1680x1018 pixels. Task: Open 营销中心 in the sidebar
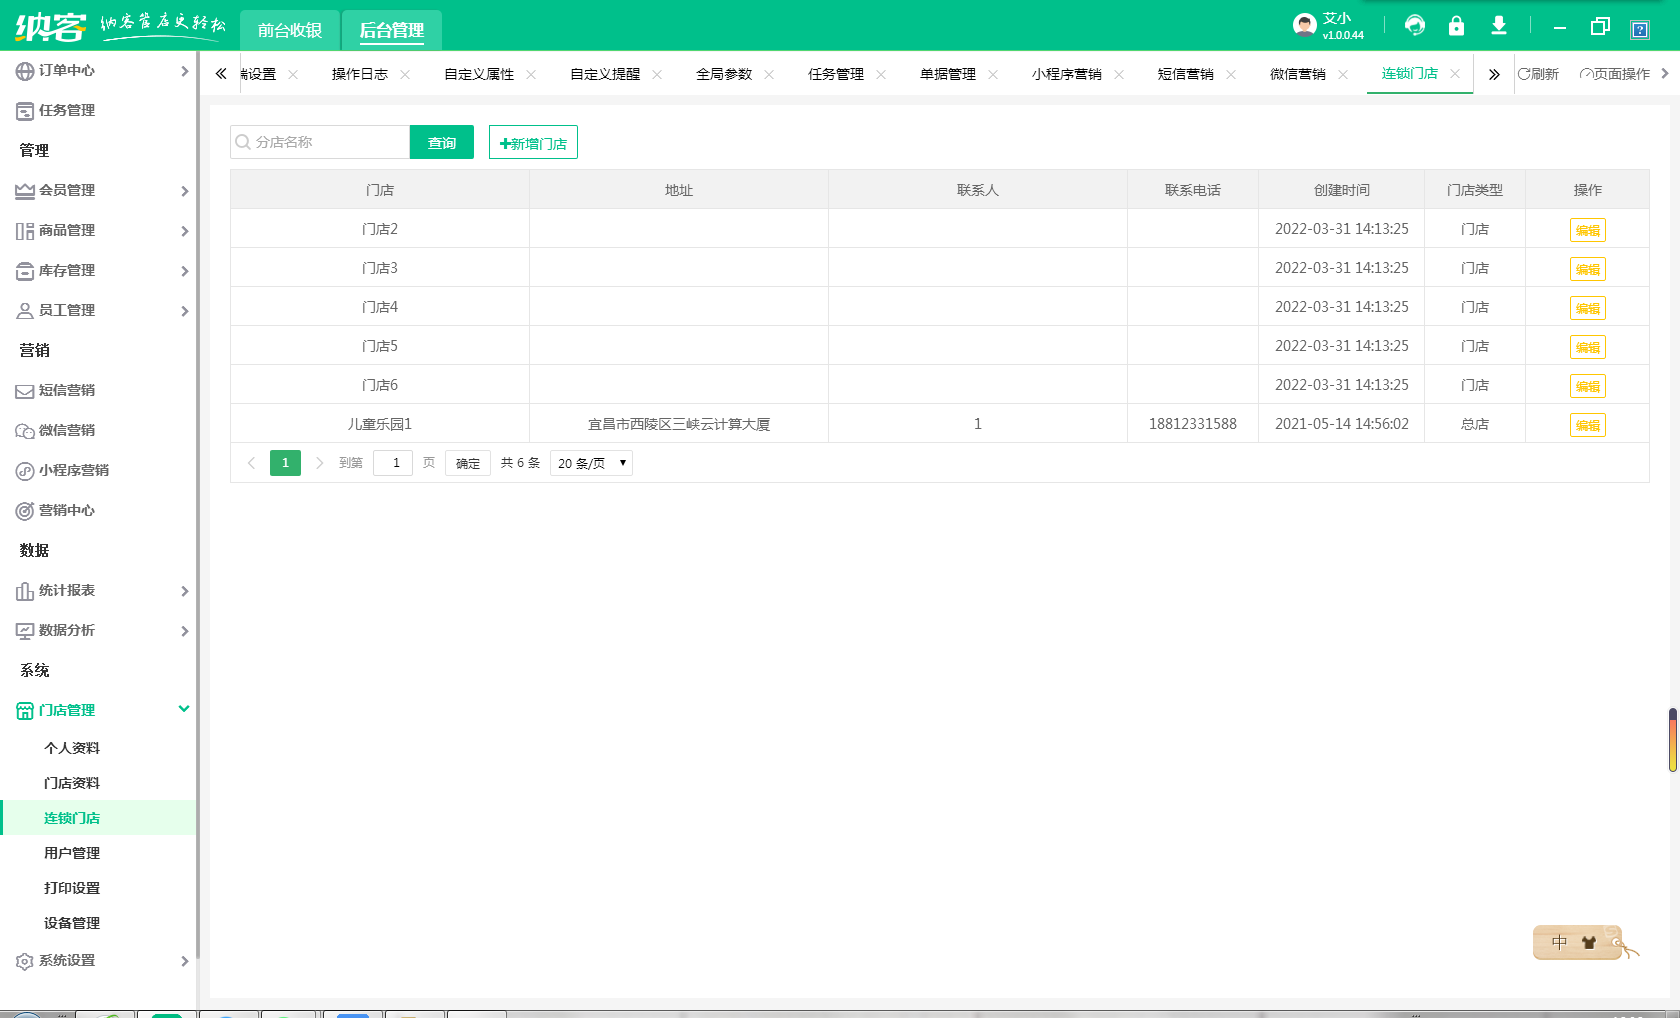[67, 511]
